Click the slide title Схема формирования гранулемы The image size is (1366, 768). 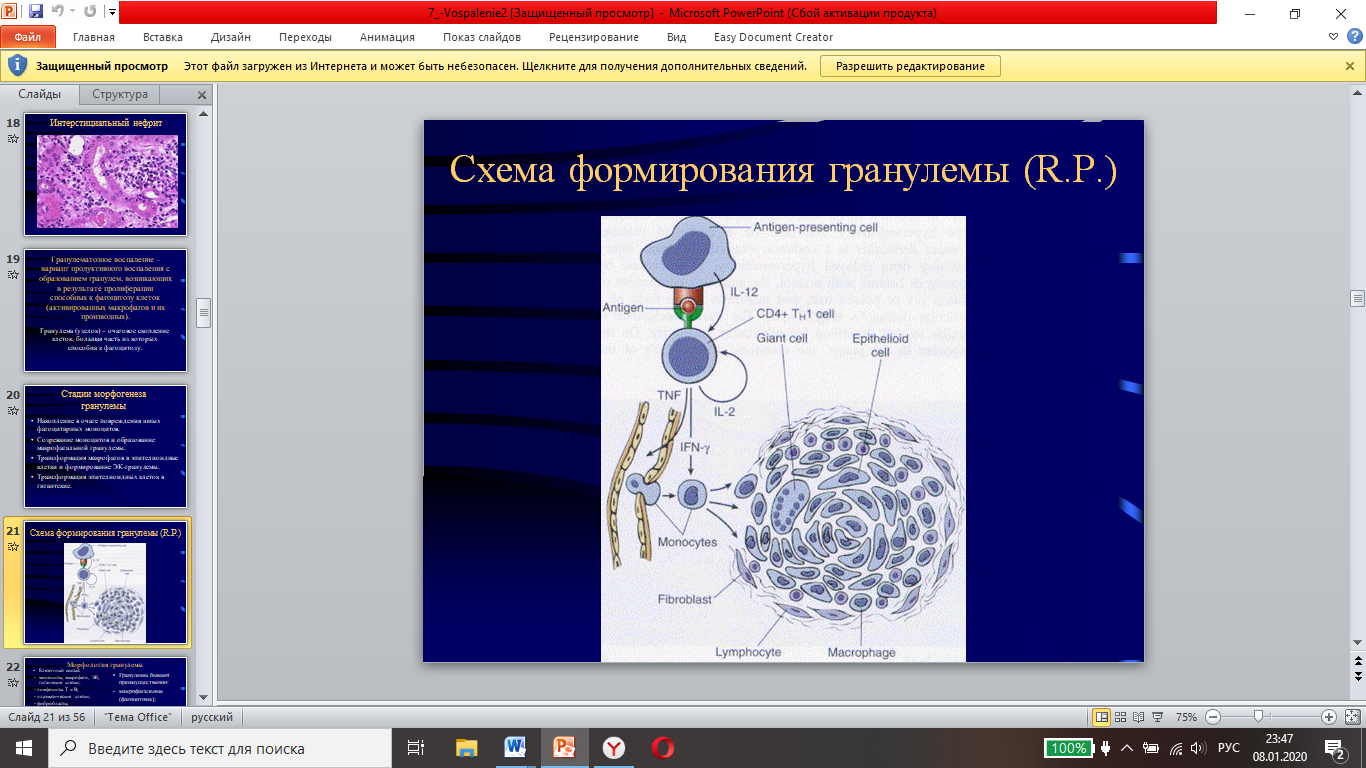[783, 170]
